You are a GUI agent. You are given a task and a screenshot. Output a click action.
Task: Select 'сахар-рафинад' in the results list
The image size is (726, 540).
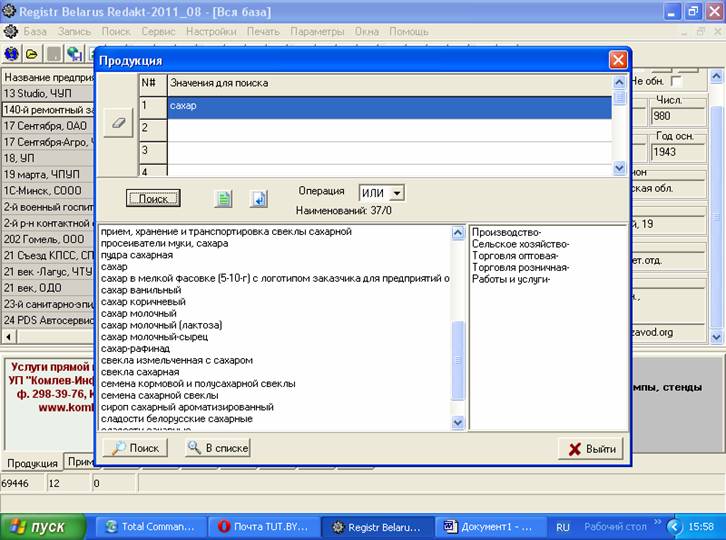click(x=137, y=348)
